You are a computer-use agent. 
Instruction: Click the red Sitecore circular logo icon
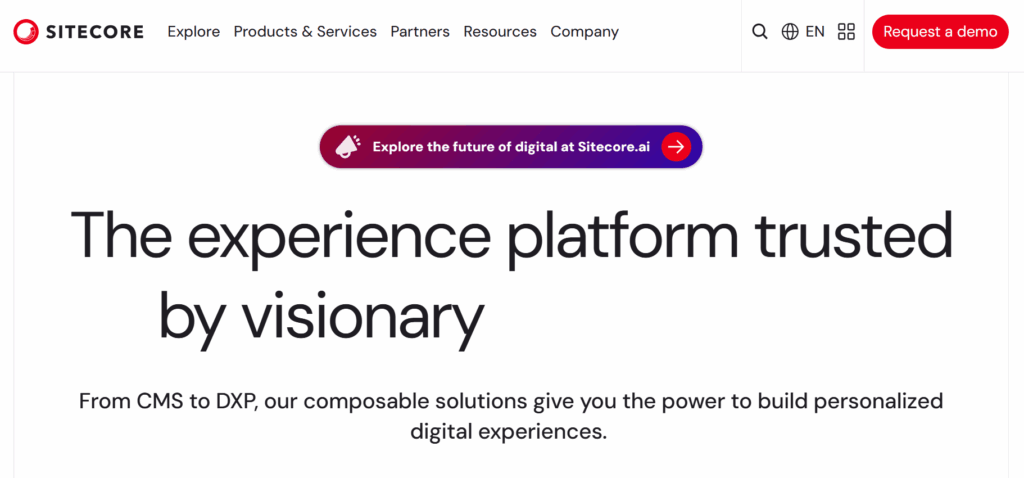click(26, 32)
